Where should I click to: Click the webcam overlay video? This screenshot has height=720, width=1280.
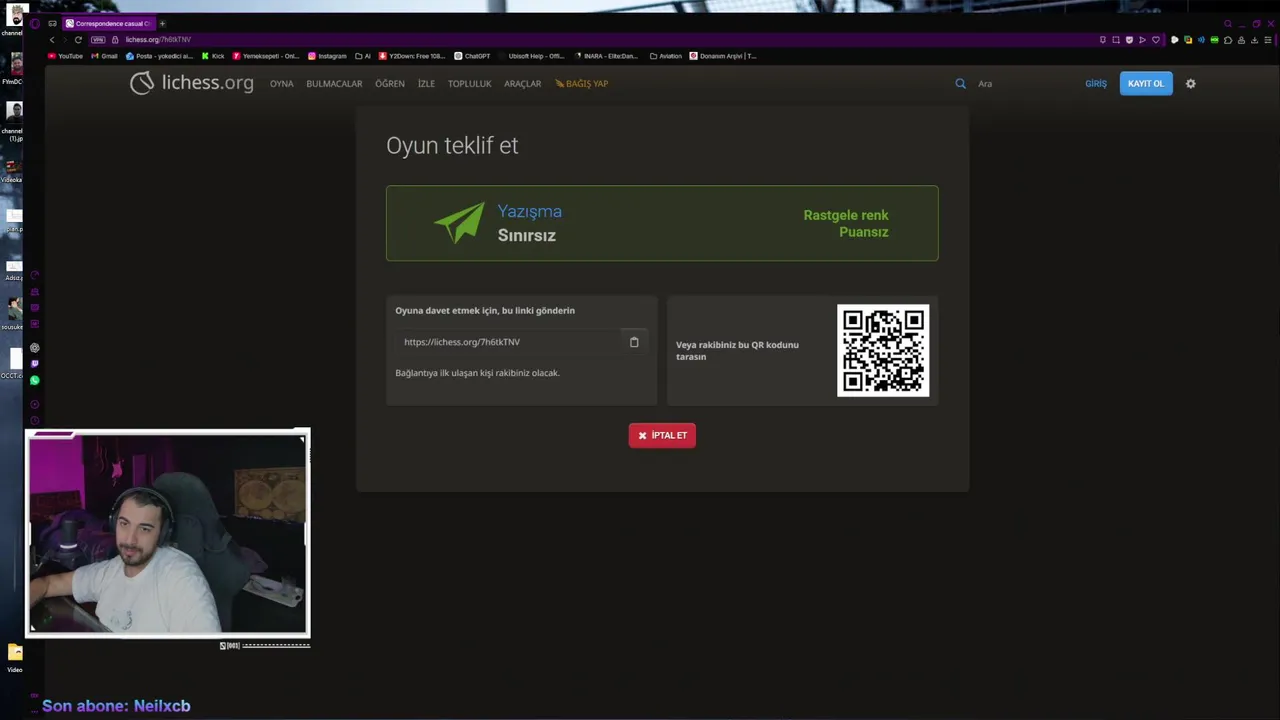click(x=167, y=533)
